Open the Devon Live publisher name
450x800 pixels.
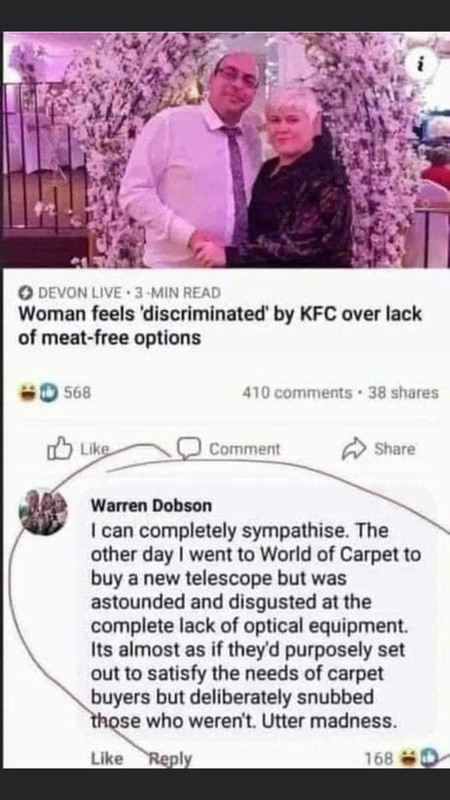tap(80, 293)
